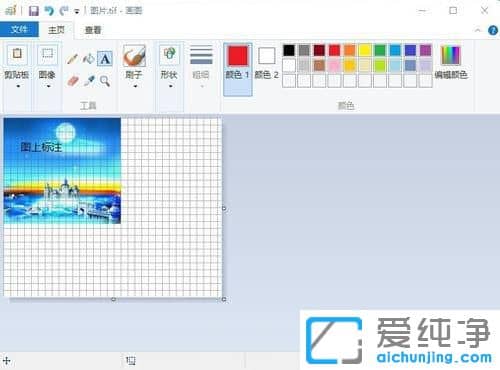Click the Redo arrow icon

tap(64, 11)
